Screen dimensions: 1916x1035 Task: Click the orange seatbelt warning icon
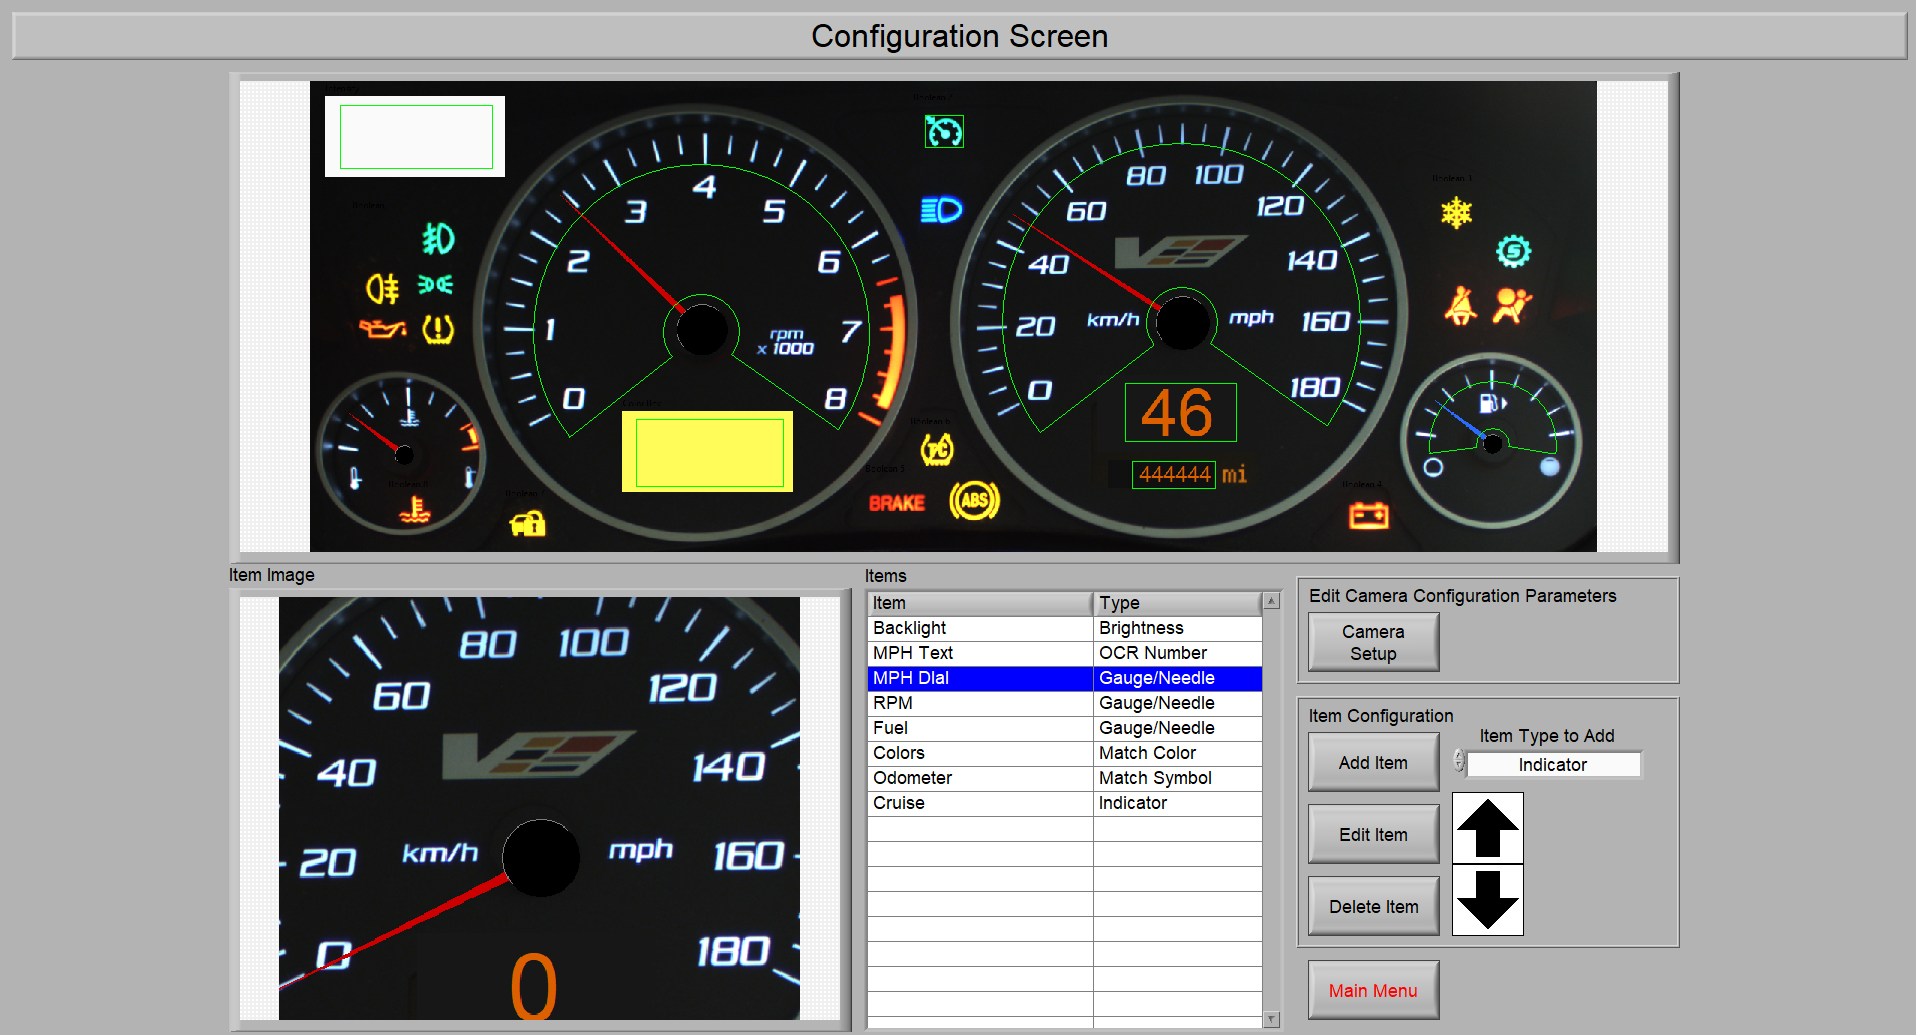(x=1460, y=306)
